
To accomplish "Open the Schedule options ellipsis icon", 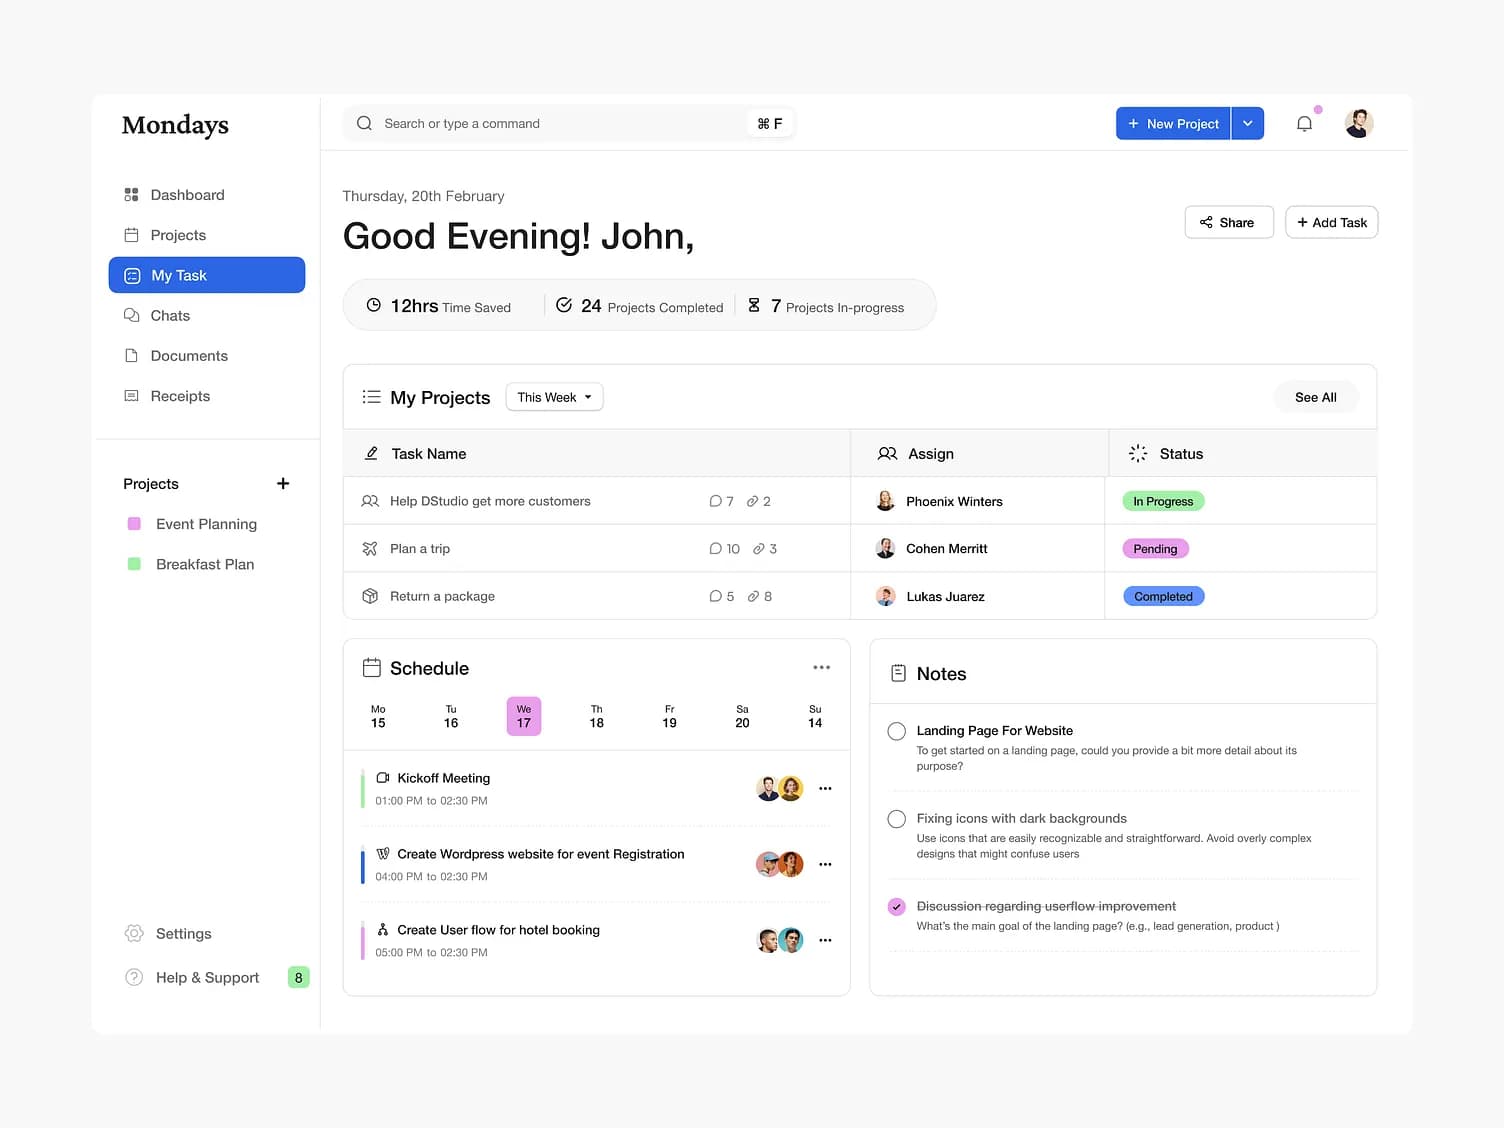I will 822,666.
